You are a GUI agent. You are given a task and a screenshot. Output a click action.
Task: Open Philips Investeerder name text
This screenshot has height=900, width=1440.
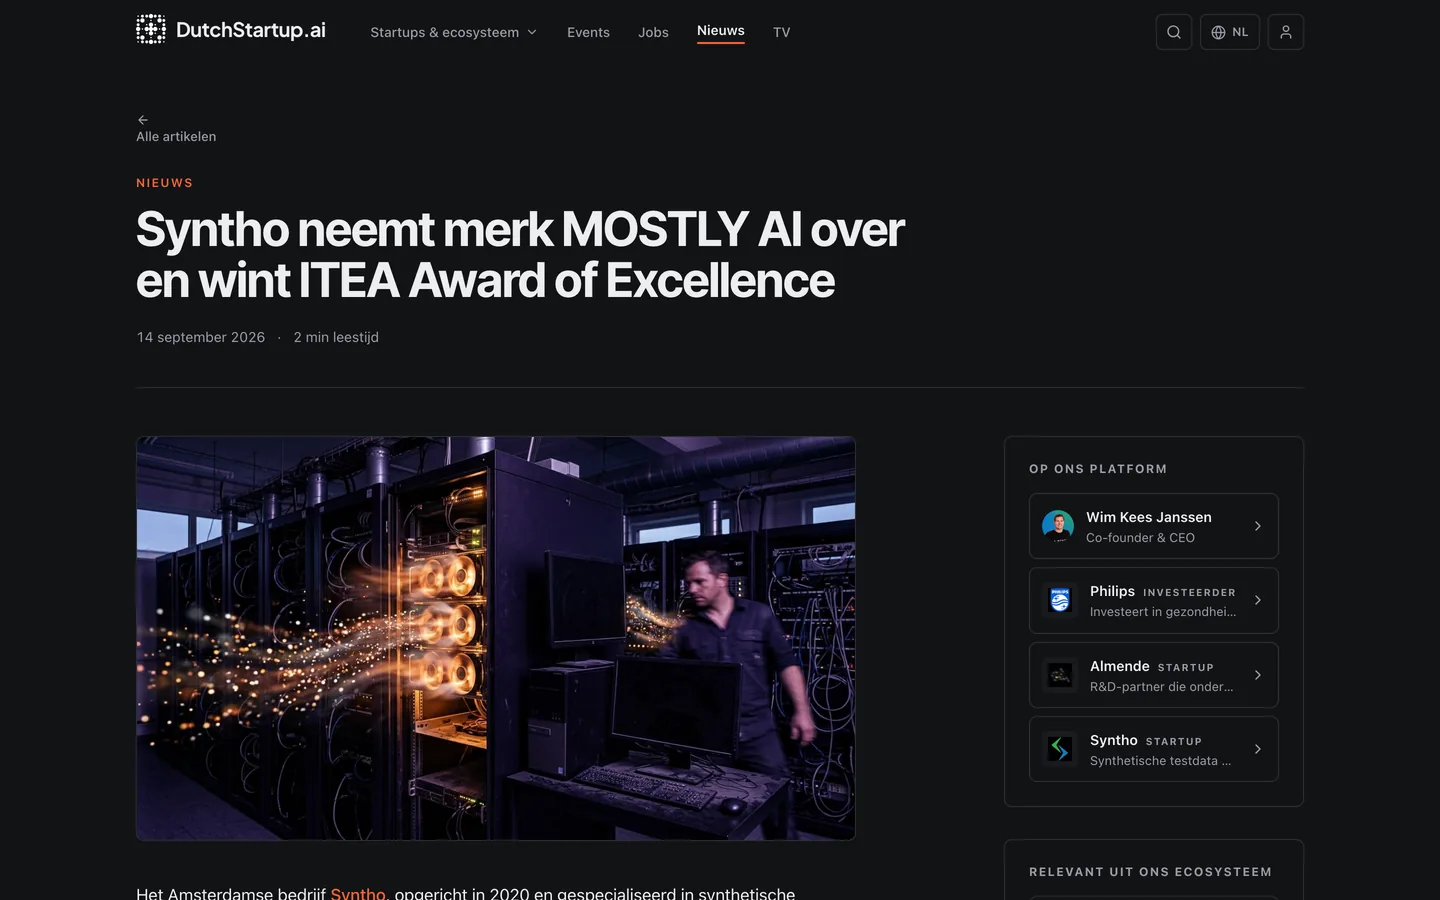pyautogui.click(x=1112, y=591)
